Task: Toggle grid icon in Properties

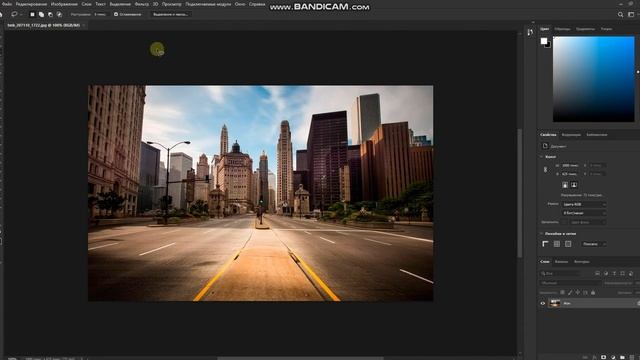Action: click(557, 244)
